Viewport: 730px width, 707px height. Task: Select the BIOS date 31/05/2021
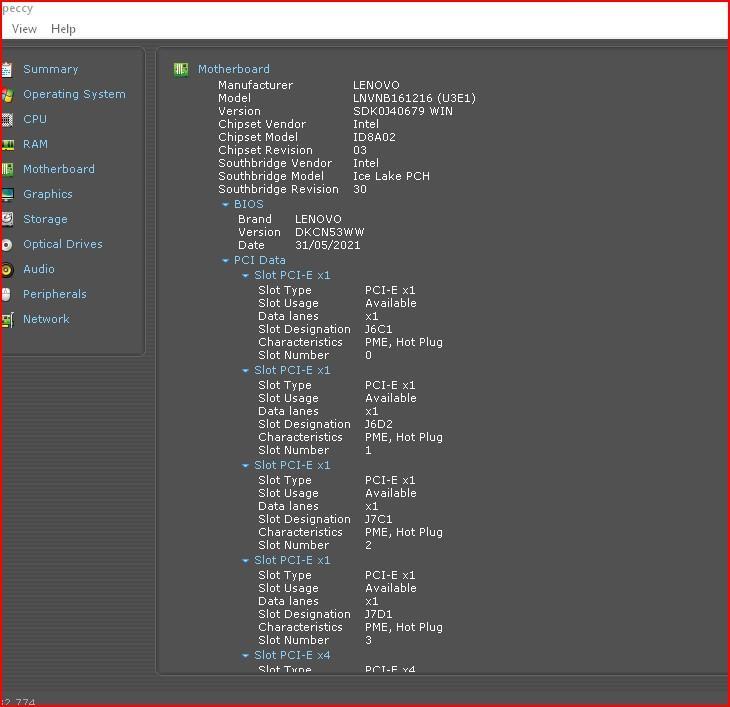click(x=328, y=245)
